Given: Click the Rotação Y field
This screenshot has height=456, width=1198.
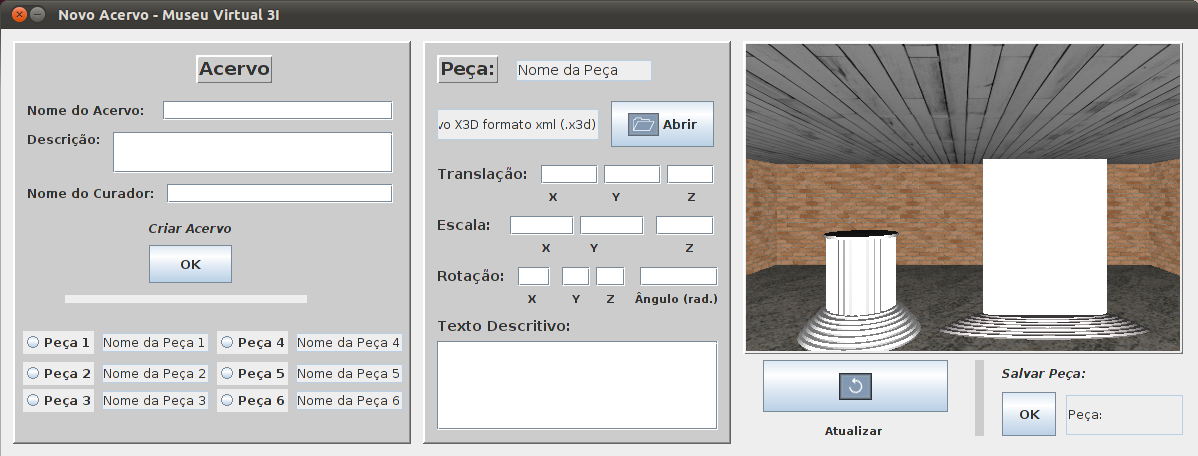Looking at the screenshot, I should 575,276.
